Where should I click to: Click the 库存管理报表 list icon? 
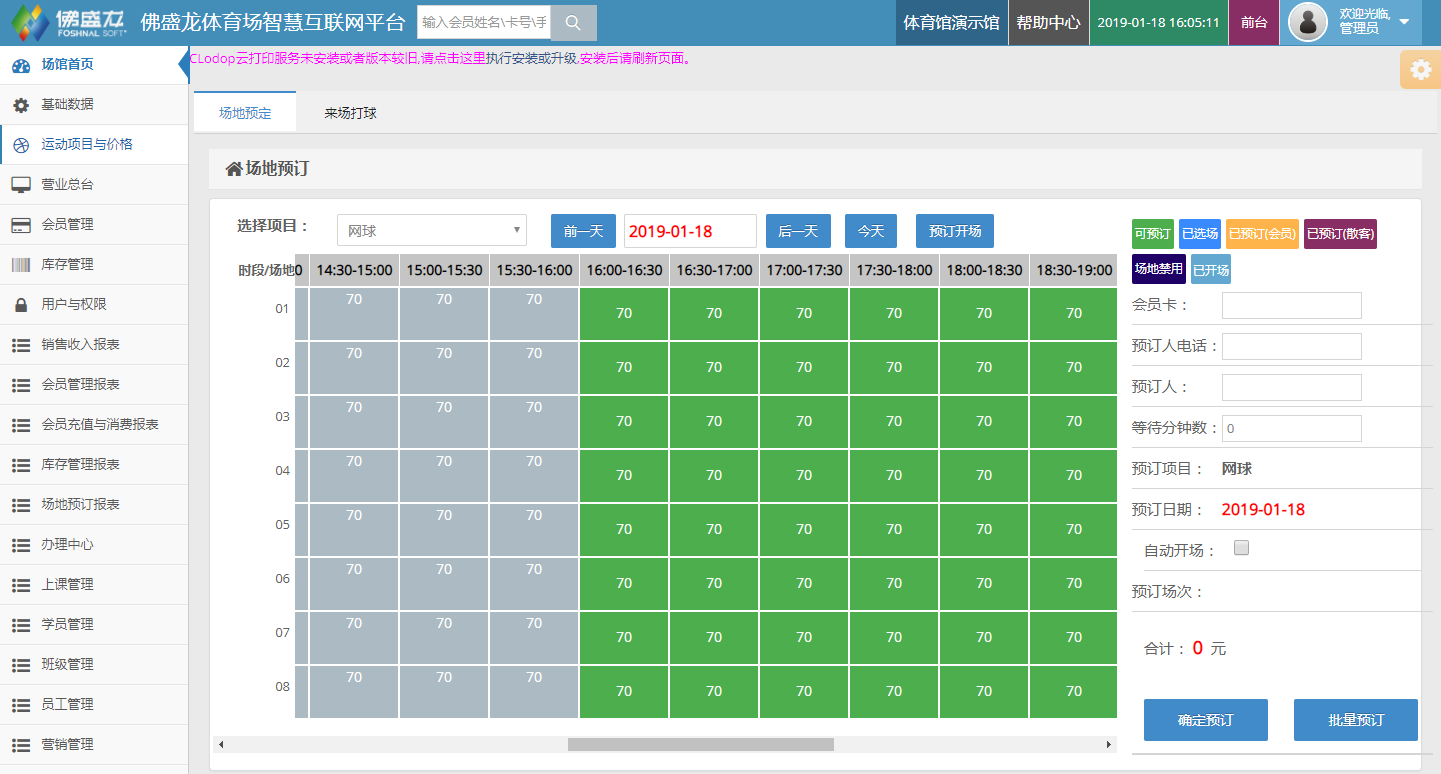21,465
